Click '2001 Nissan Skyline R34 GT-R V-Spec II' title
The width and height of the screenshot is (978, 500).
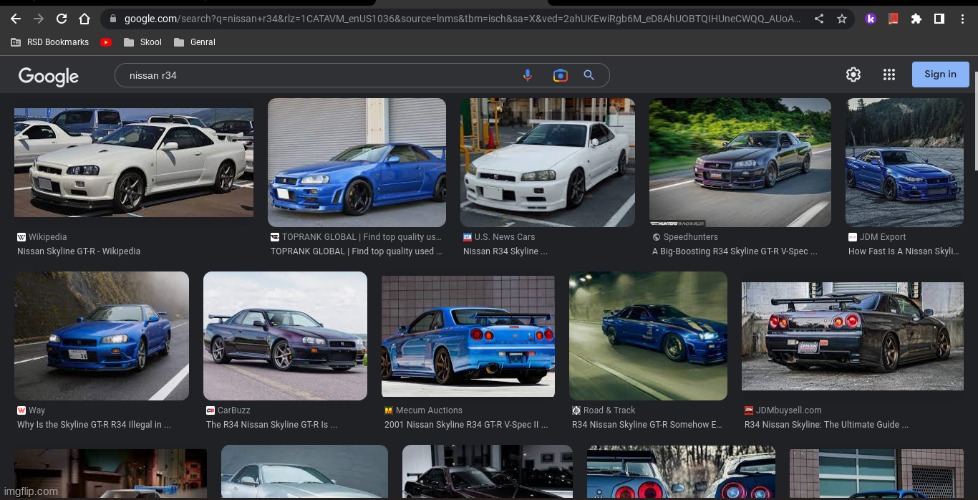click(466, 425)
